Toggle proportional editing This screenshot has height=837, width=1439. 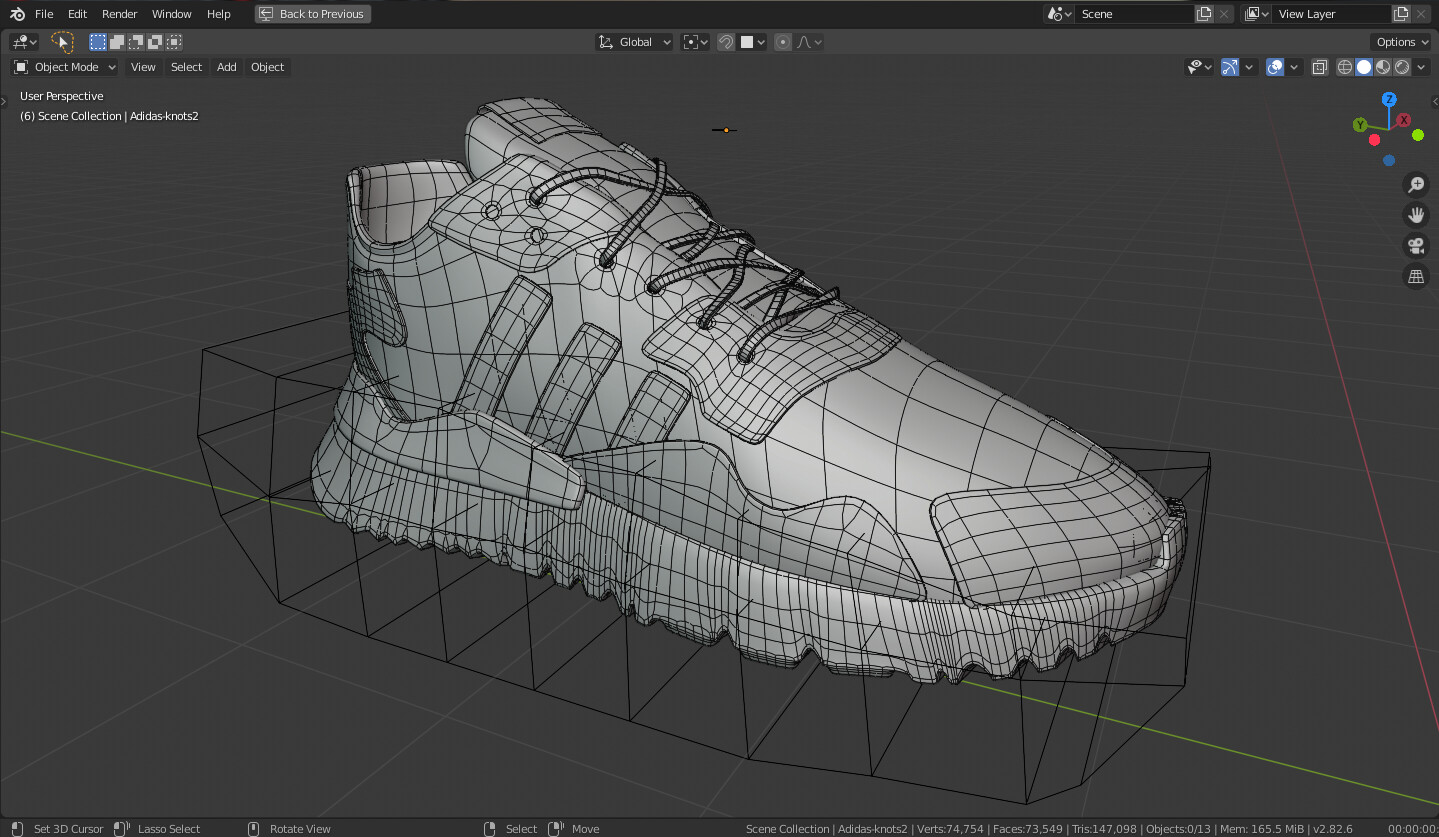click(x=783, y=42)
